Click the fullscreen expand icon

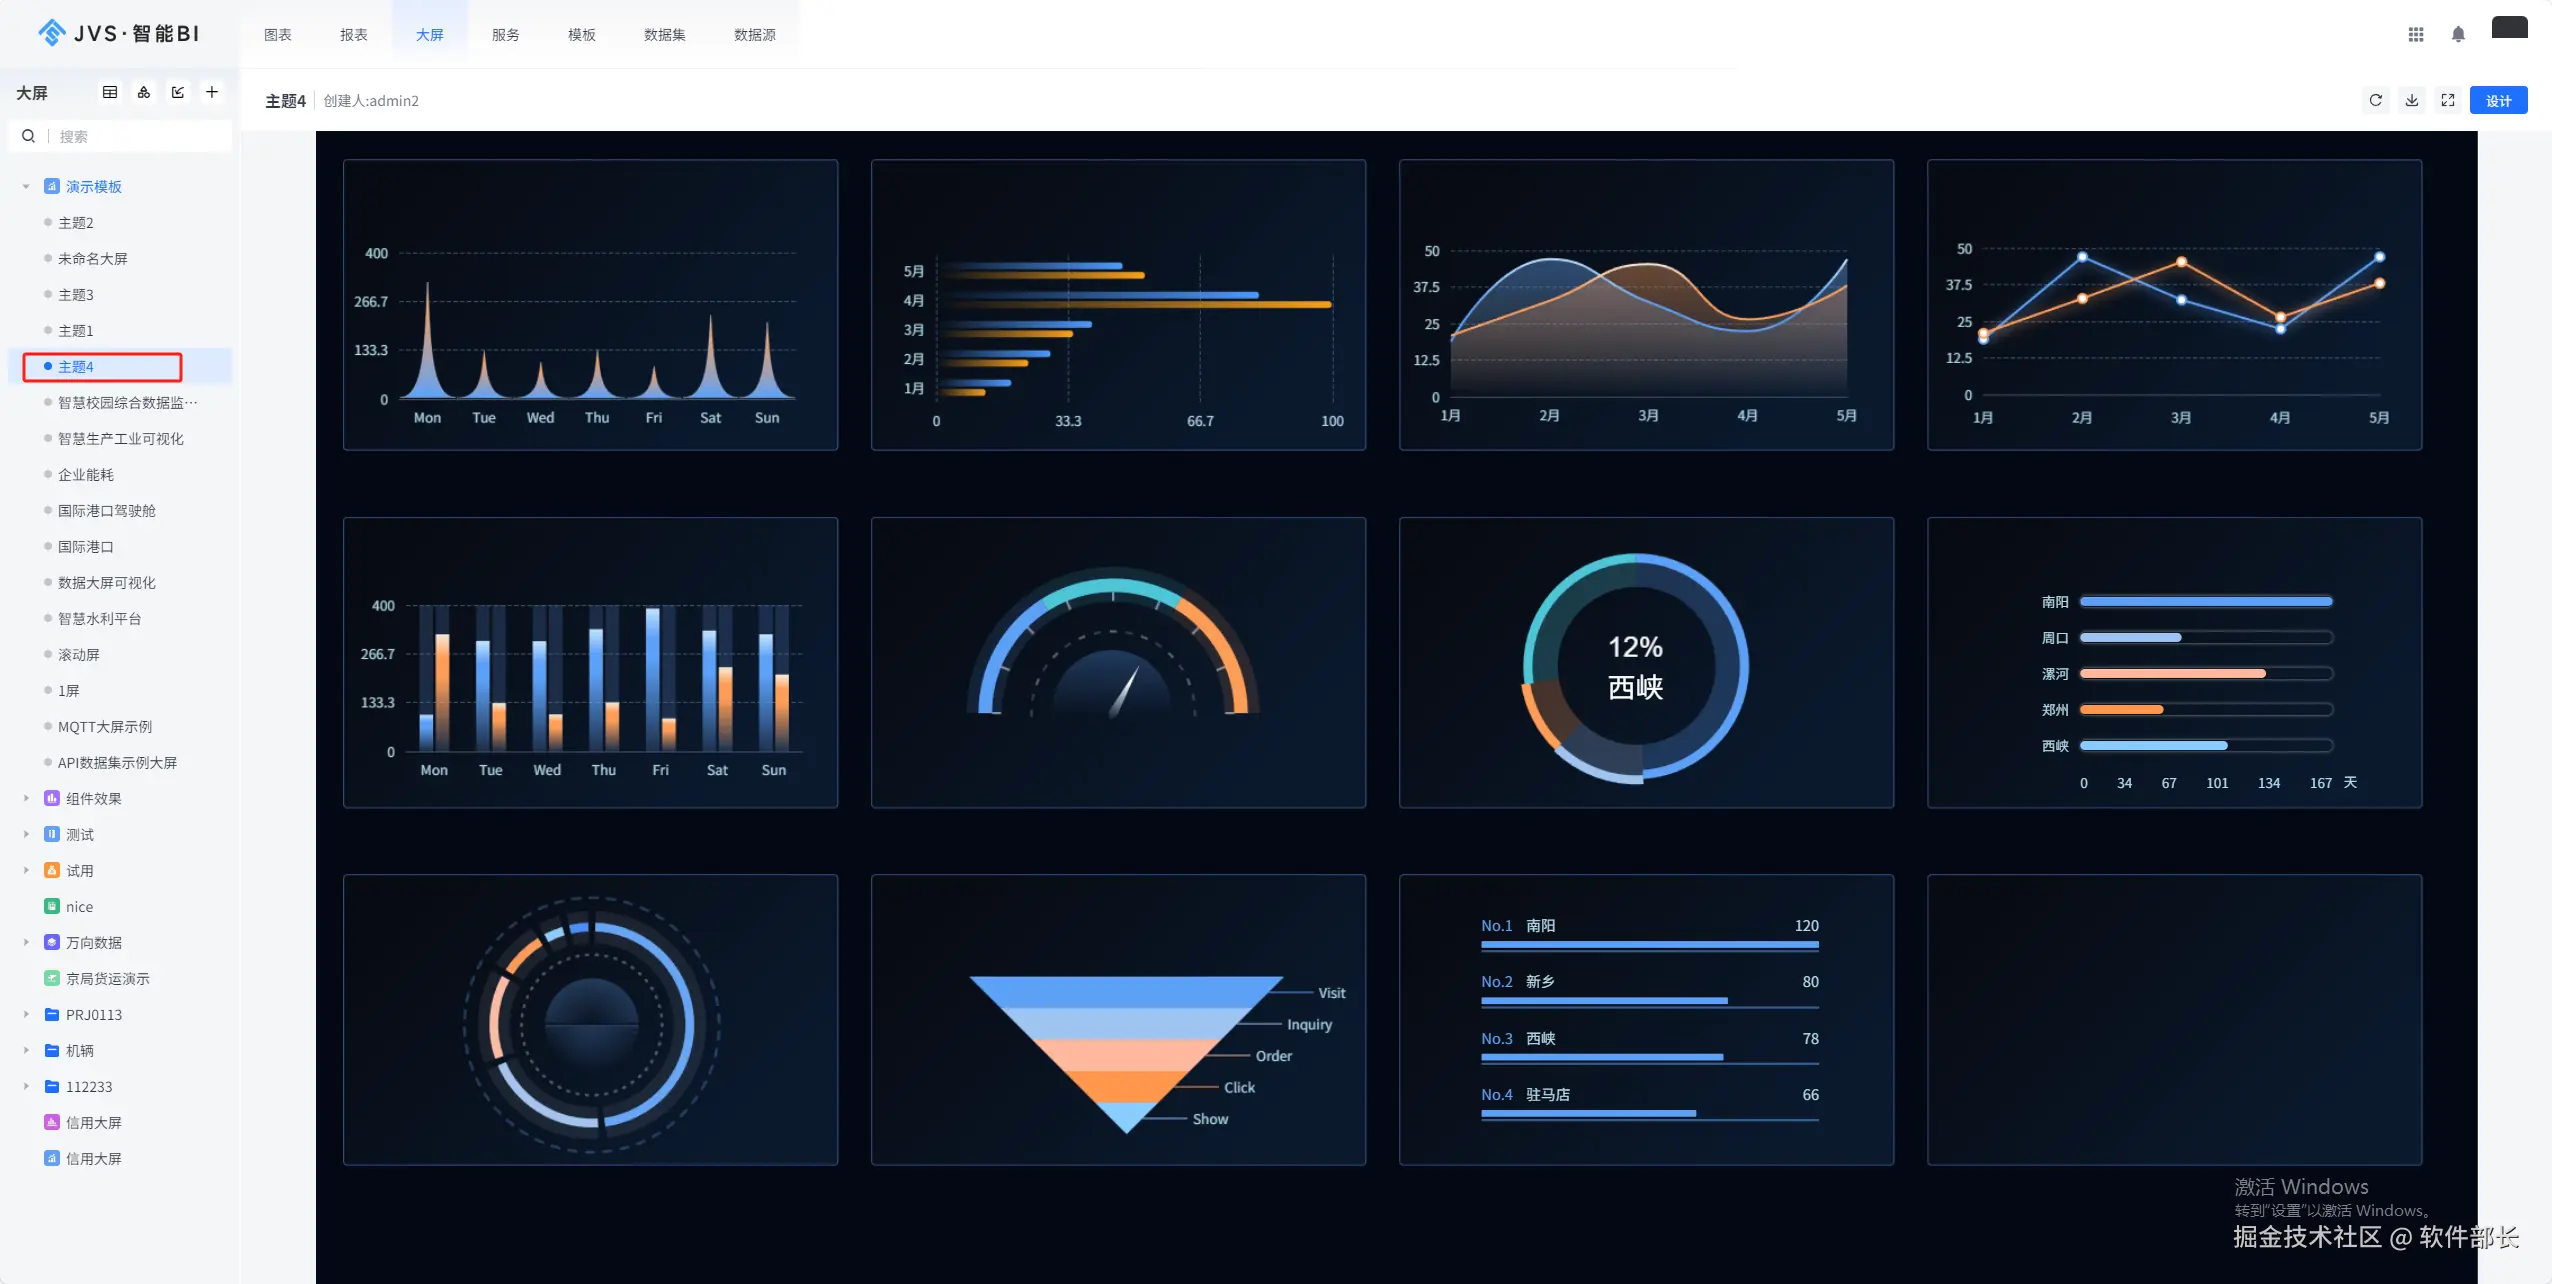tap(2448, 100)
